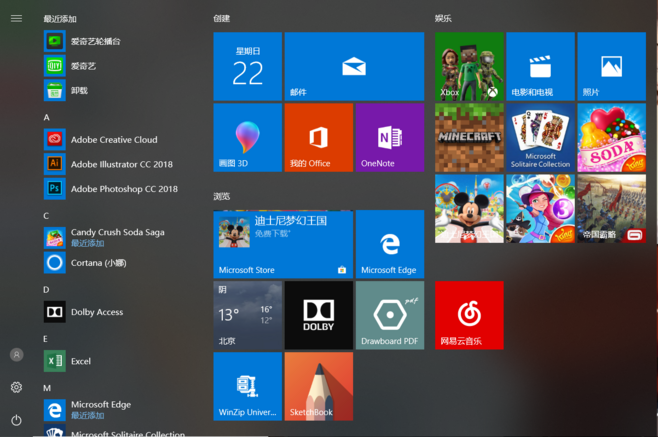Launch Candy Crush Soda Saga from list
Viewport: 658px width, 437px height.
click(x=113, y=238)
